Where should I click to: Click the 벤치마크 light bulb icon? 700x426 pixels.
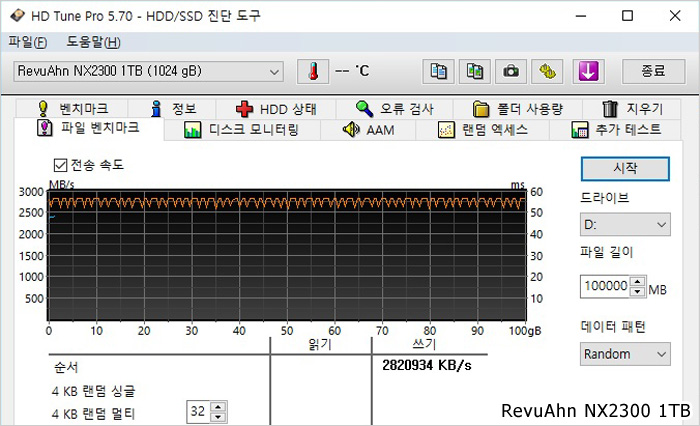(43, 109)
